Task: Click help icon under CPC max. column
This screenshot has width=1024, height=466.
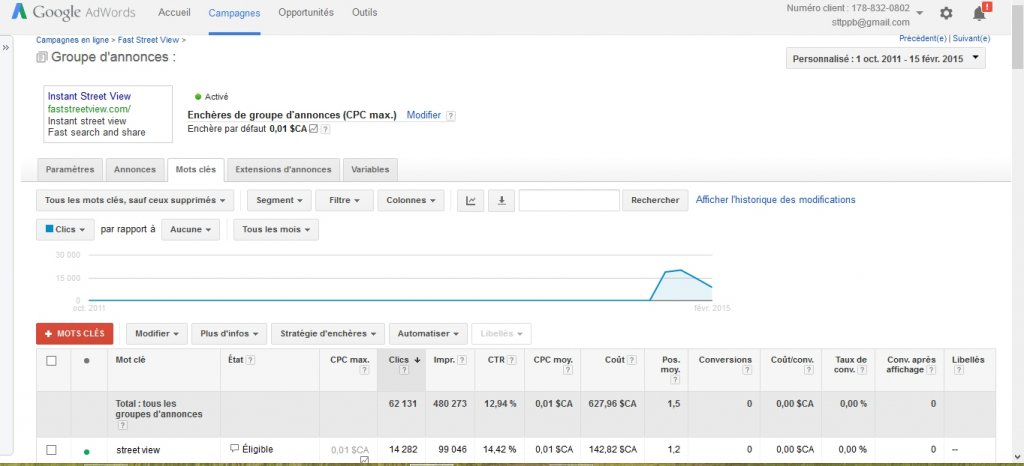Action: [364, 370]
